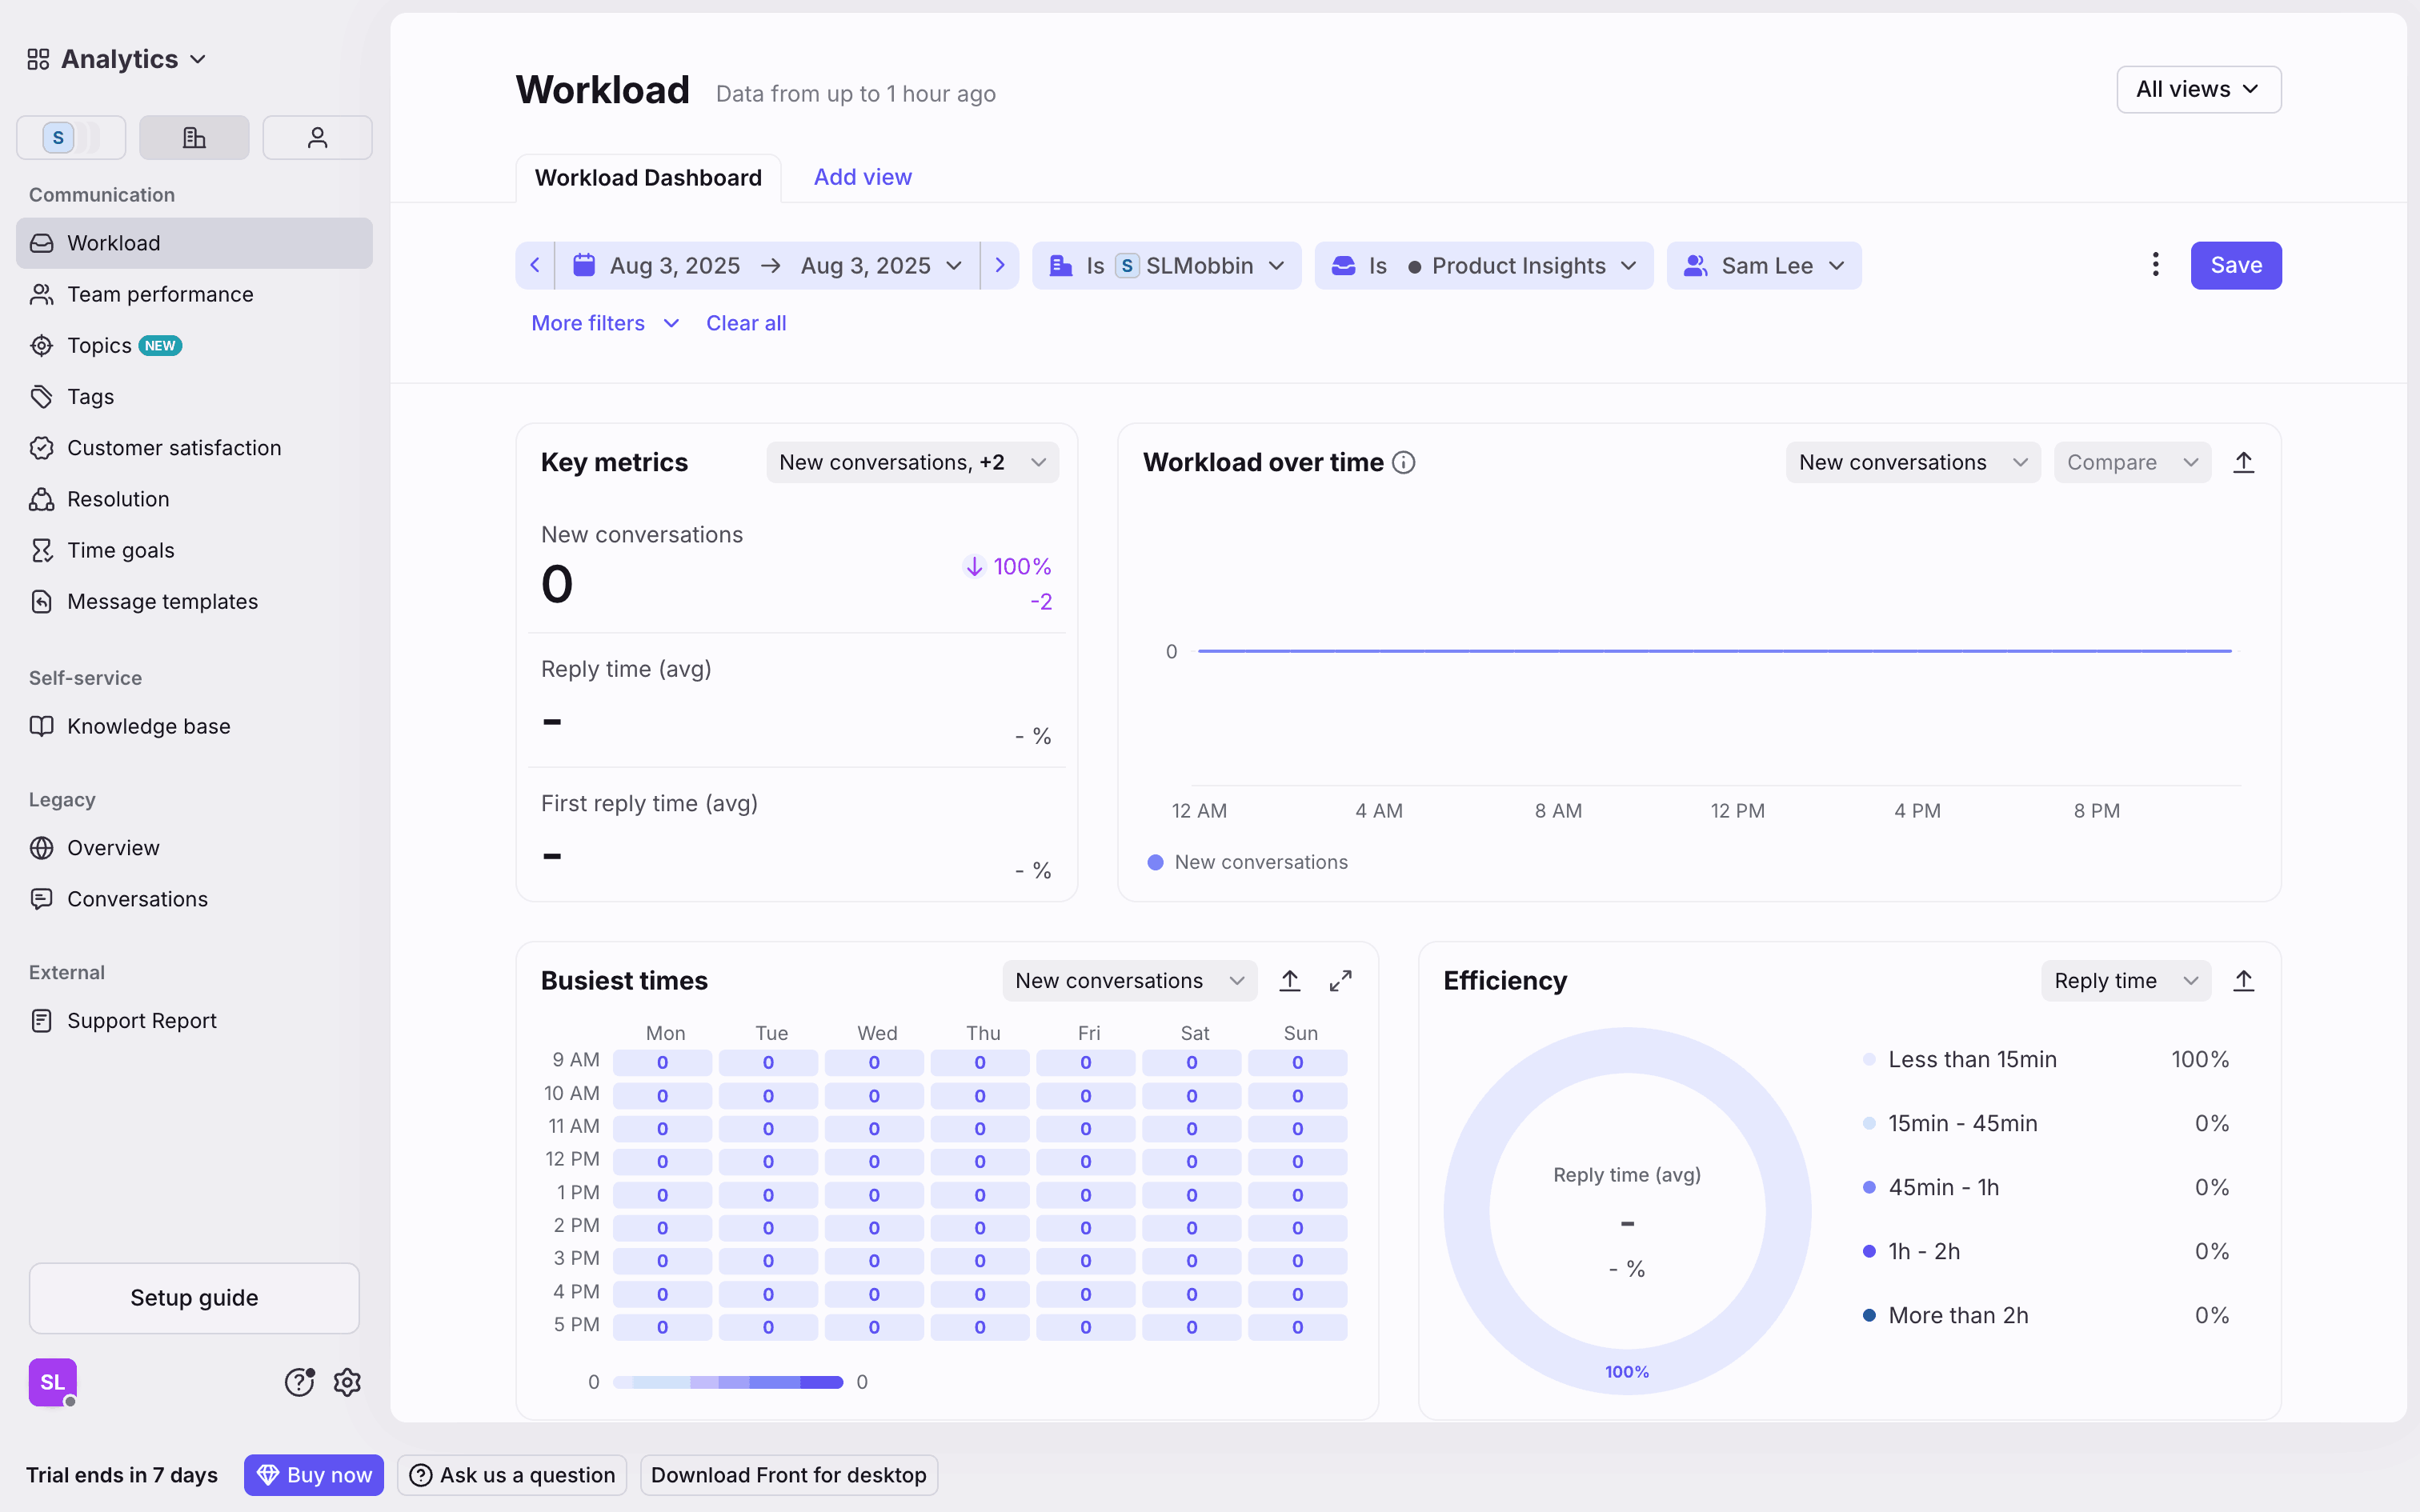Click the help question mark icon
The image size is (2420, 1512).
tap(299, 1382)
